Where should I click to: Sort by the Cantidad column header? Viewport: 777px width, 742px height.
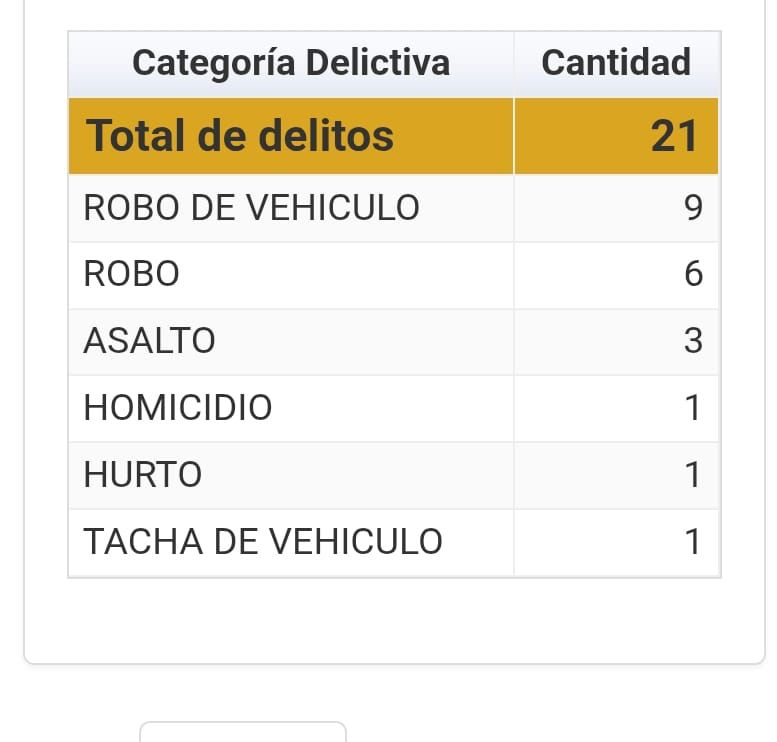(x=615, y=63)
